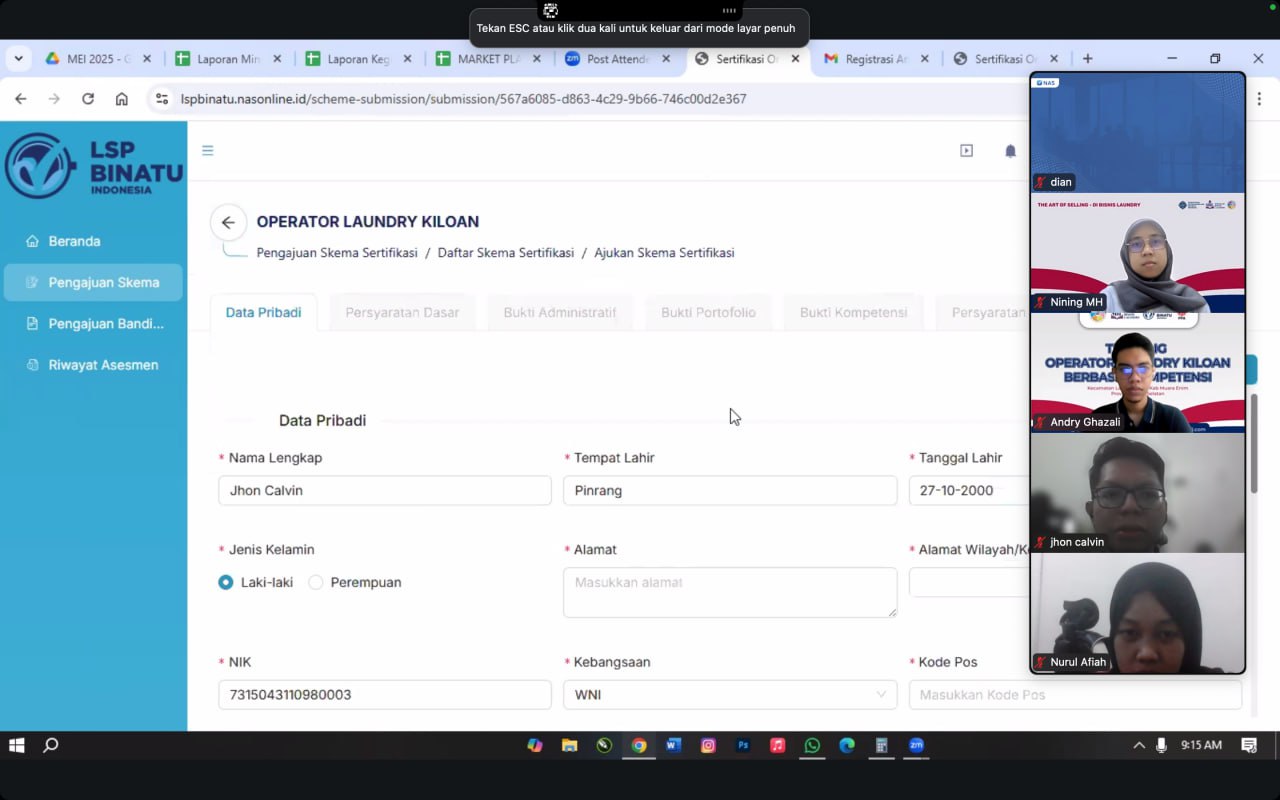Click the play icon in the top header
Screen dimensions: 1280x800
click(966, 151)
